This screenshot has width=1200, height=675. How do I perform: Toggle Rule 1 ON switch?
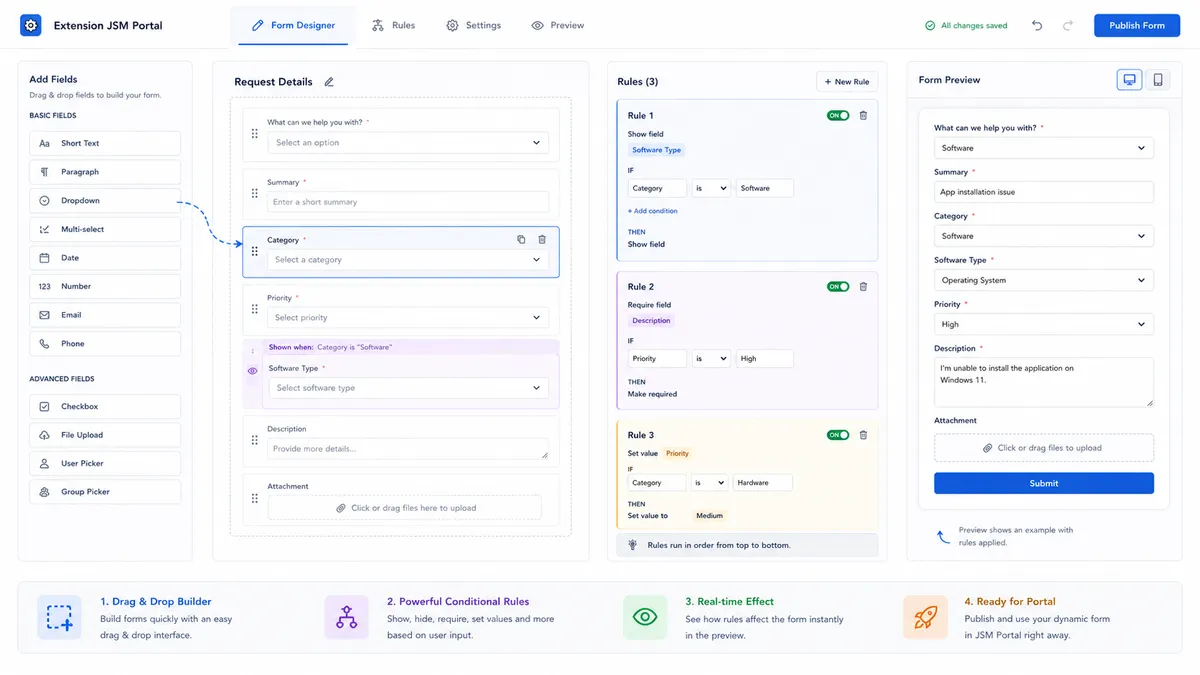[838, 115]
